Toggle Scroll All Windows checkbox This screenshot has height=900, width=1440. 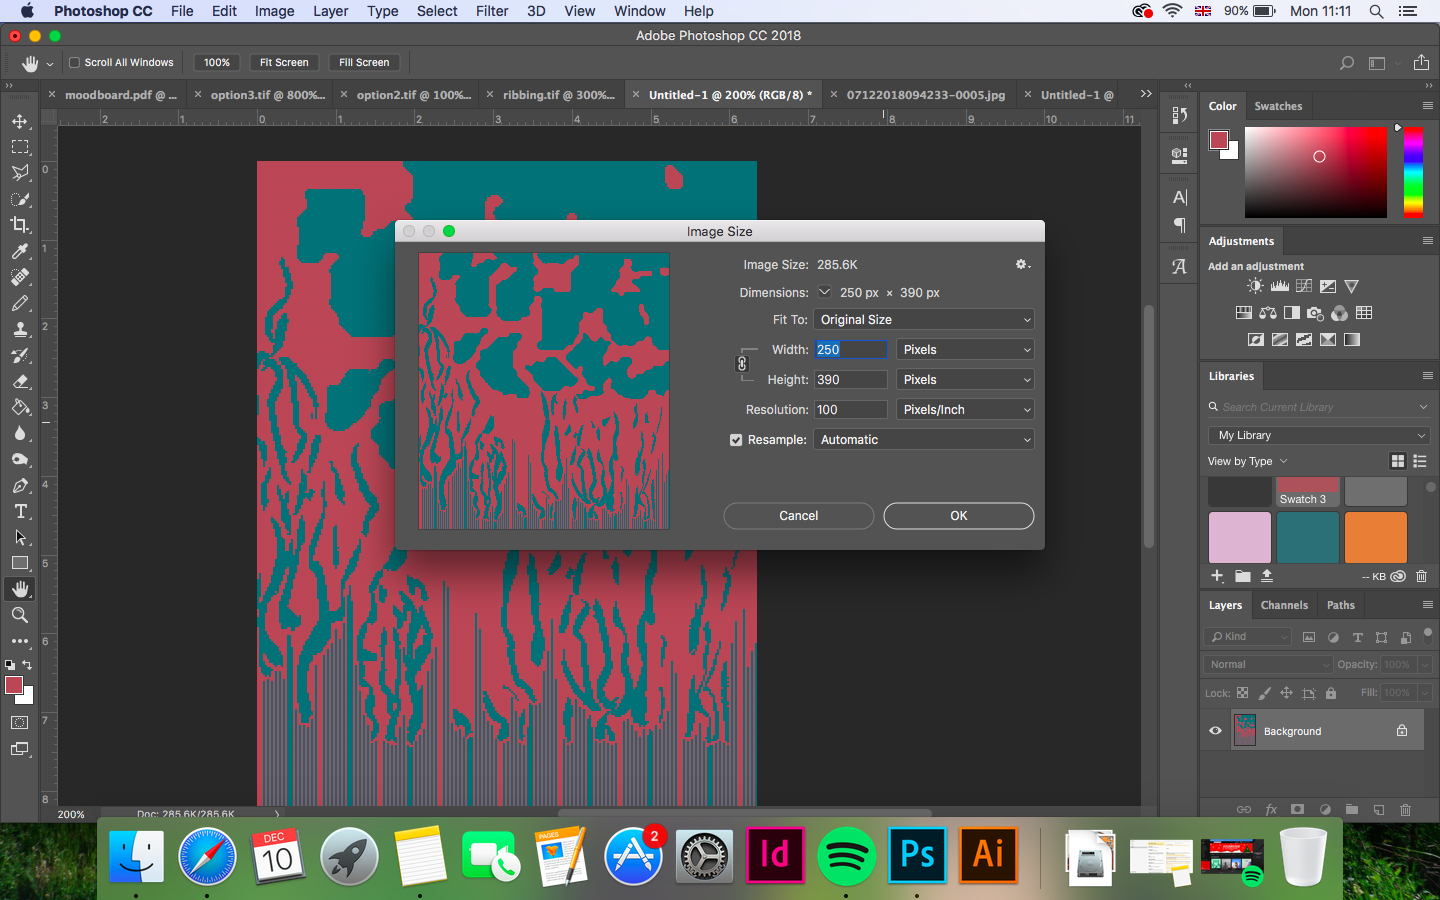74,62
